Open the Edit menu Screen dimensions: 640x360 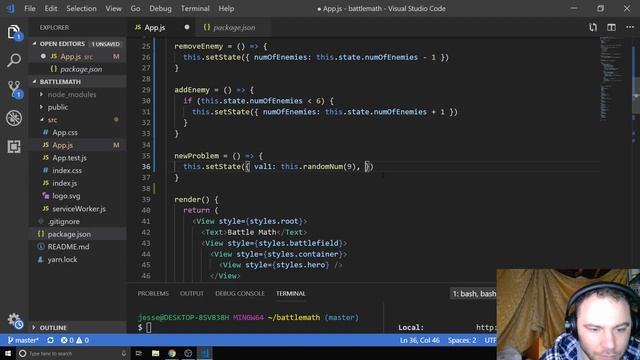[x=51, y=9]
